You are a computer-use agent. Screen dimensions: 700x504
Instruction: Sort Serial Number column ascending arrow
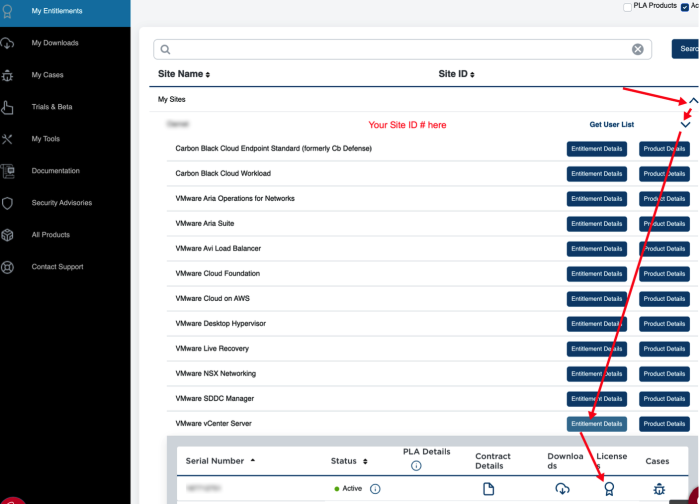[x=253, y=460]
